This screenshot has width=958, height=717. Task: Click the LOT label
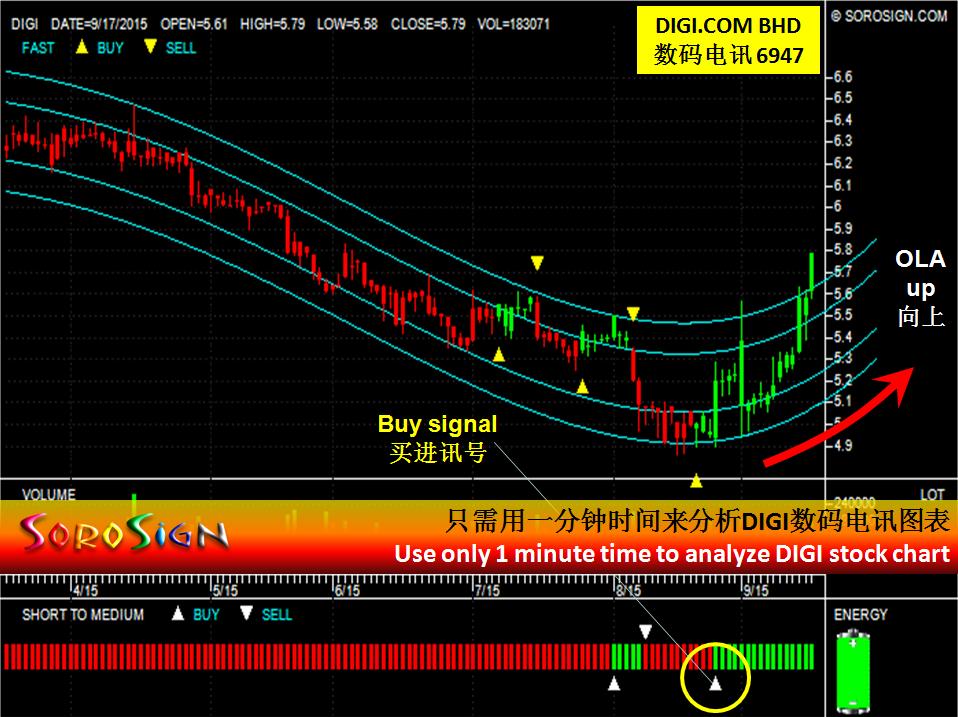click(x=932, y=493)
